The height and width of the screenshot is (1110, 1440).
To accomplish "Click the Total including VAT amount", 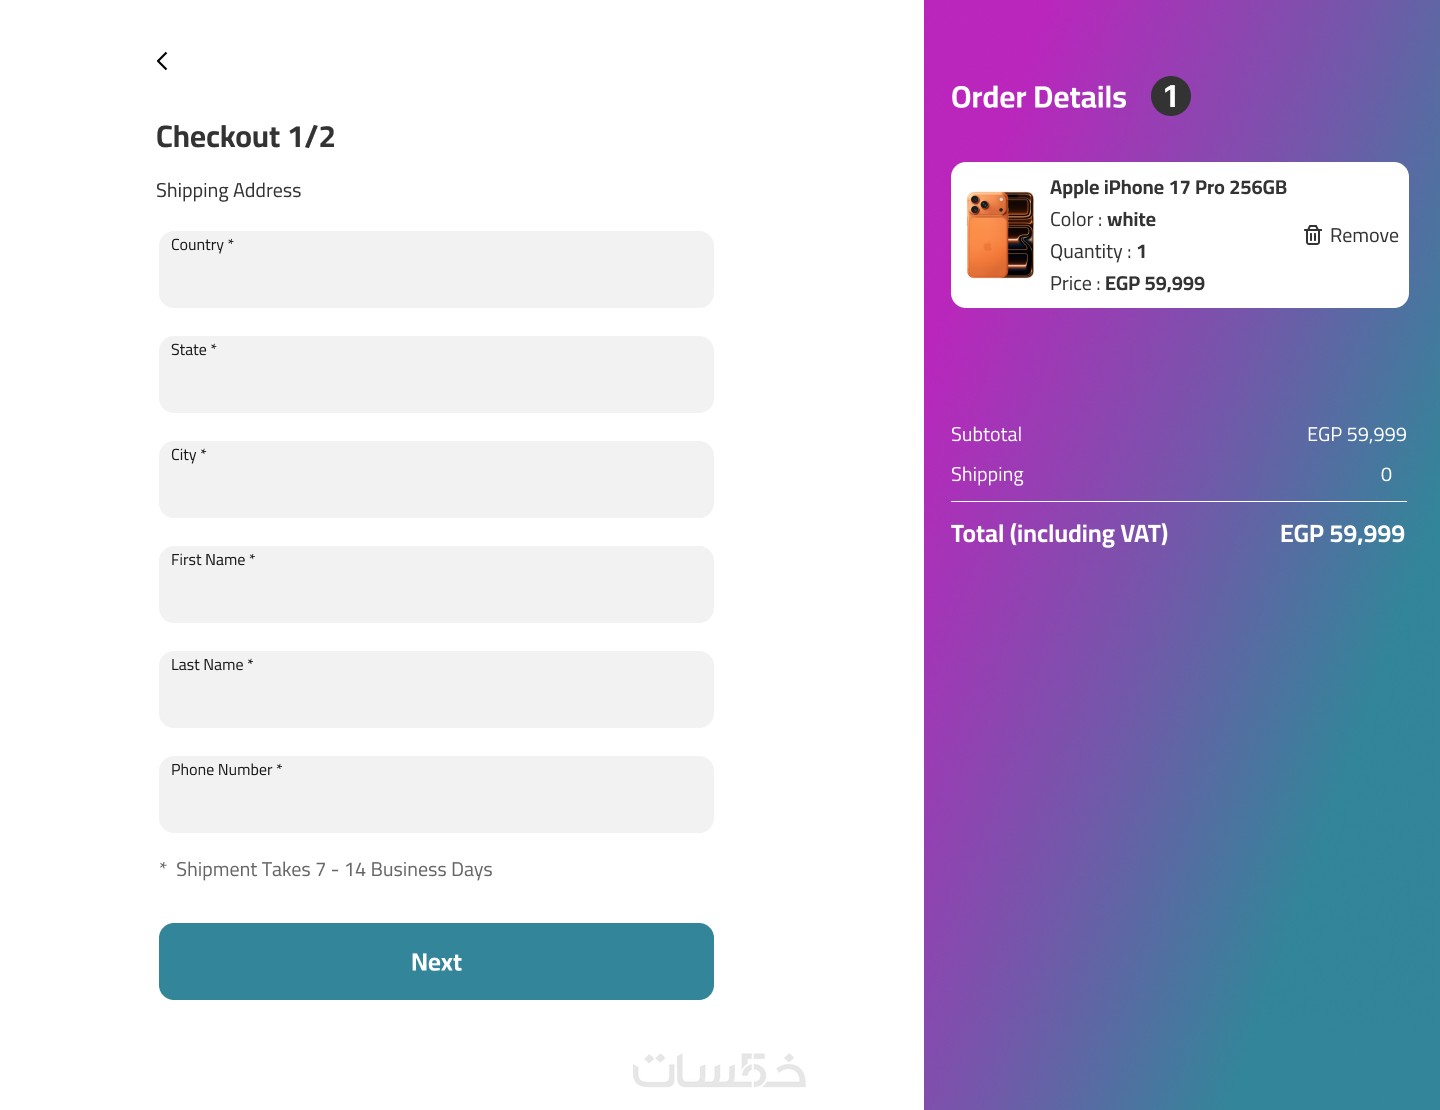I will (1342, 534).
